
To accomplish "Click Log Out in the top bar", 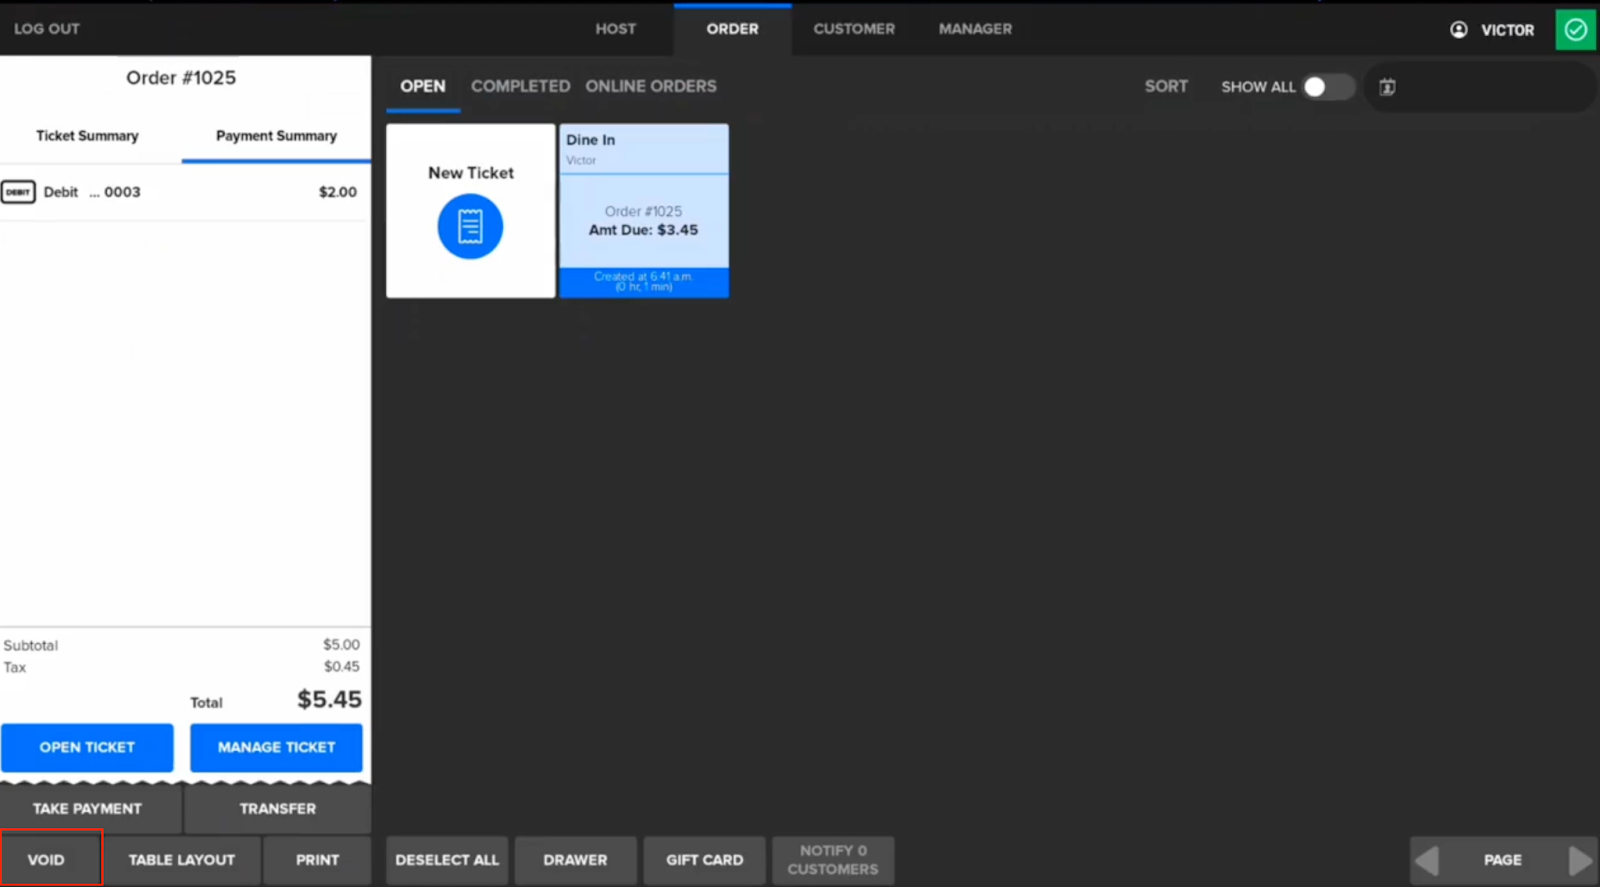I will click(47, 29).
